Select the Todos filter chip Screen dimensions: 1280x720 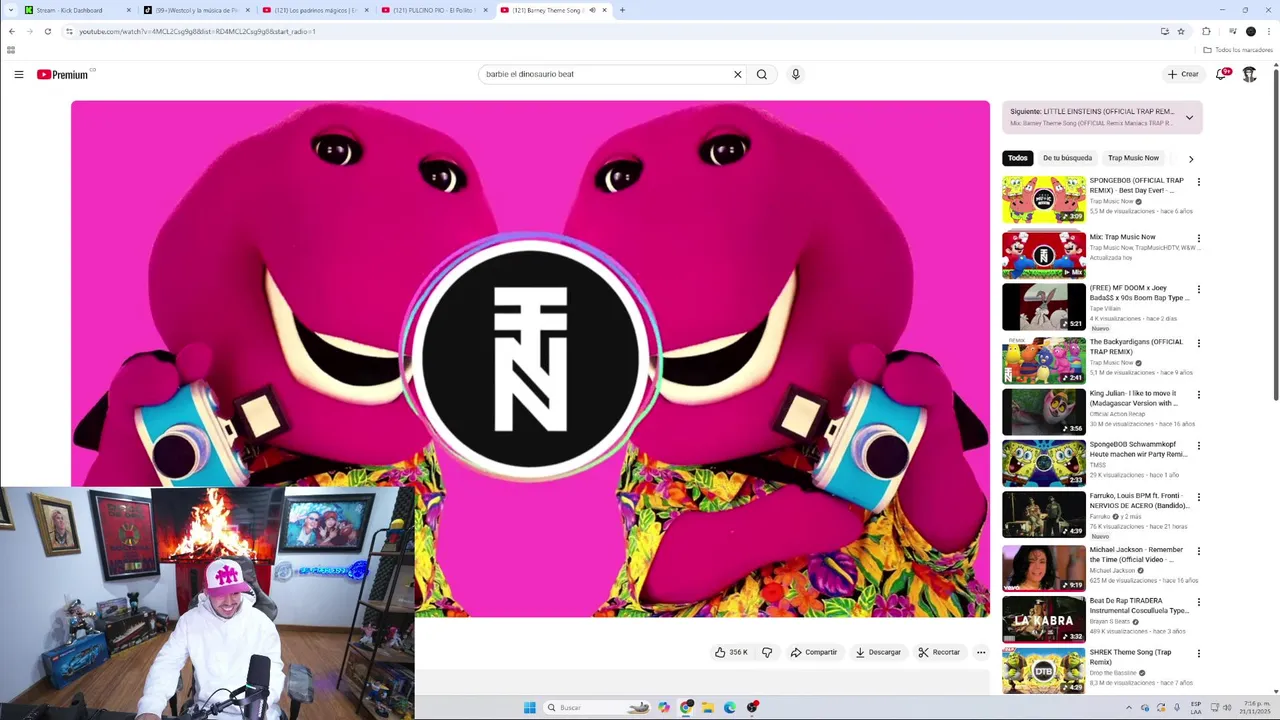pyautogui.click(x=1018, y=158)
